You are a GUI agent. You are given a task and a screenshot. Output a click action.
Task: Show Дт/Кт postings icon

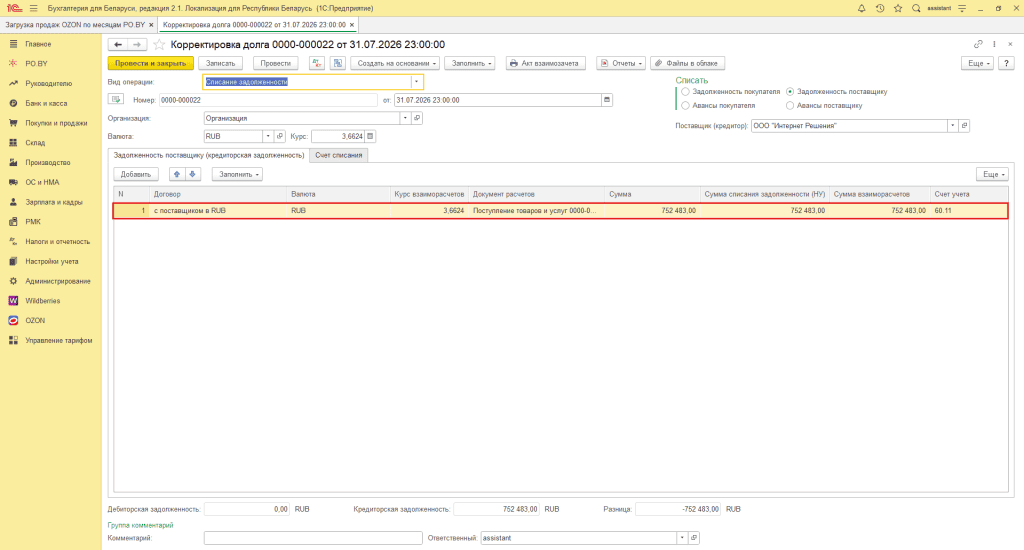(317, 63)
